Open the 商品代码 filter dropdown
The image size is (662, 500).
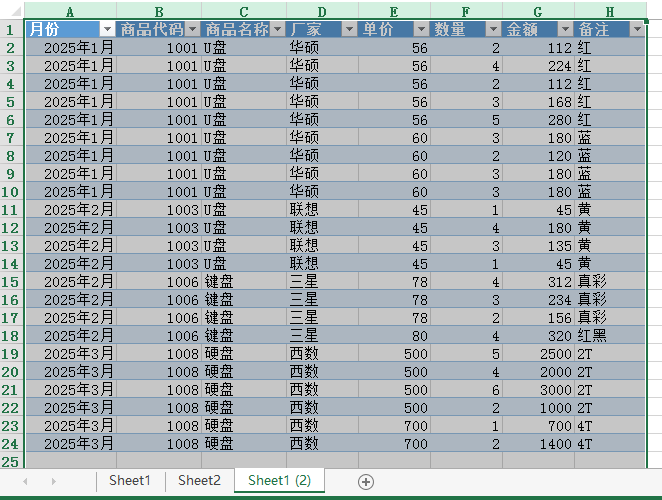pyautogui.click(x=191, y=29)
